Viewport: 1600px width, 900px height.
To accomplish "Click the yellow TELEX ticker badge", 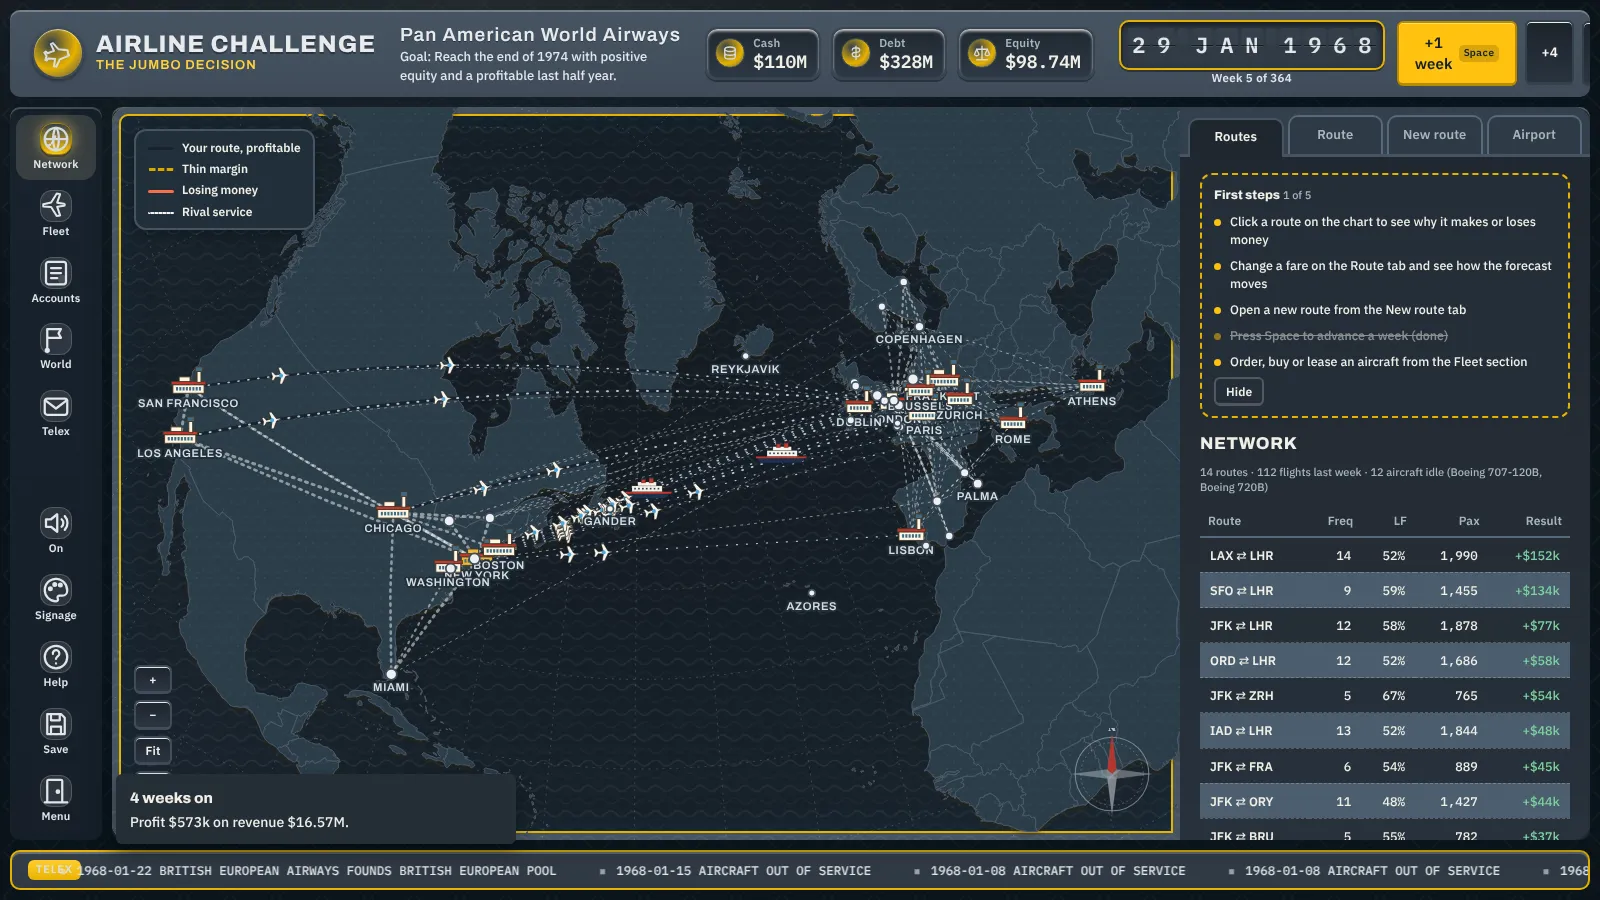I will (x=54, y=870).
